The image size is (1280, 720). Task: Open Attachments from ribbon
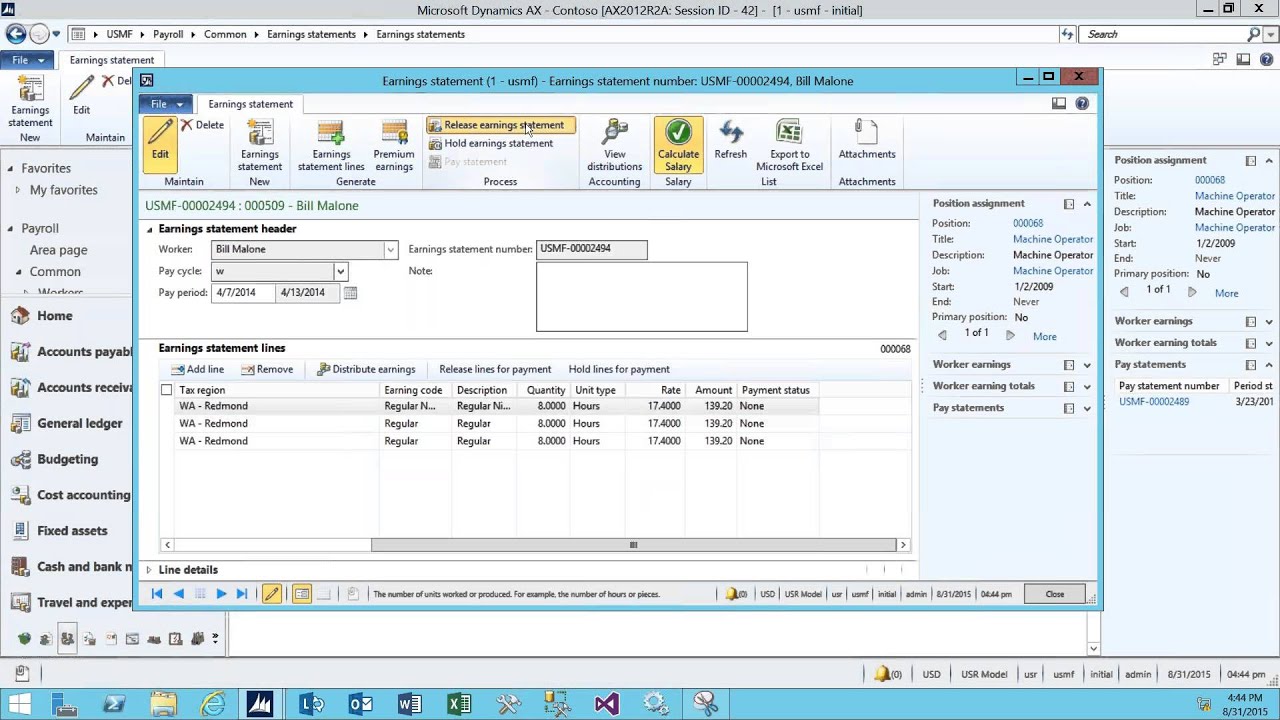pyautogui.click(x=867, y=140)
